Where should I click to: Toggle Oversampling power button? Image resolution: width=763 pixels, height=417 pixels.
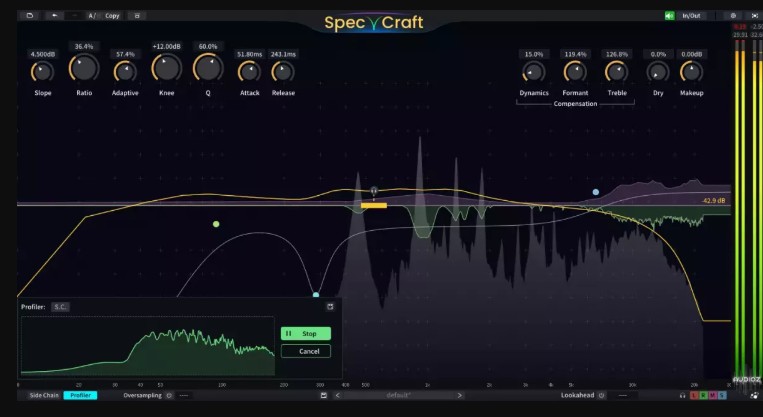pyautogui.click(x=169, y=396)
